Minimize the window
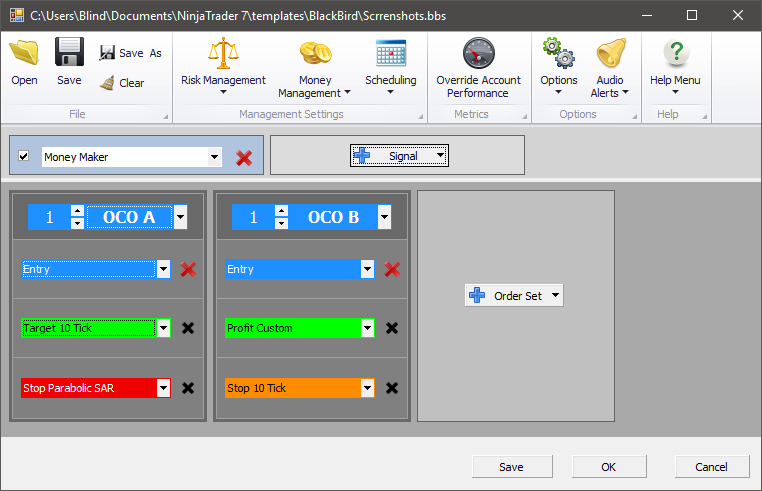This screenshot has width=762, height=491. 647,15
